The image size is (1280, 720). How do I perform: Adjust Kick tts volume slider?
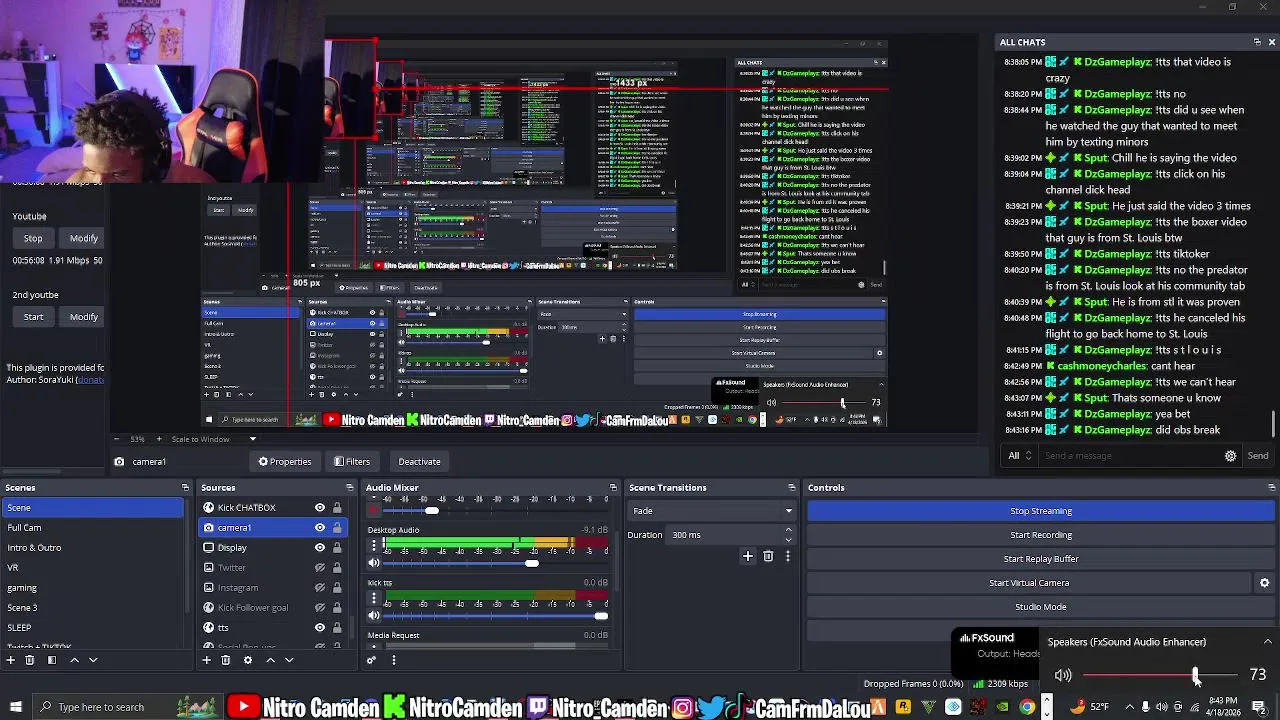(601, 616)
